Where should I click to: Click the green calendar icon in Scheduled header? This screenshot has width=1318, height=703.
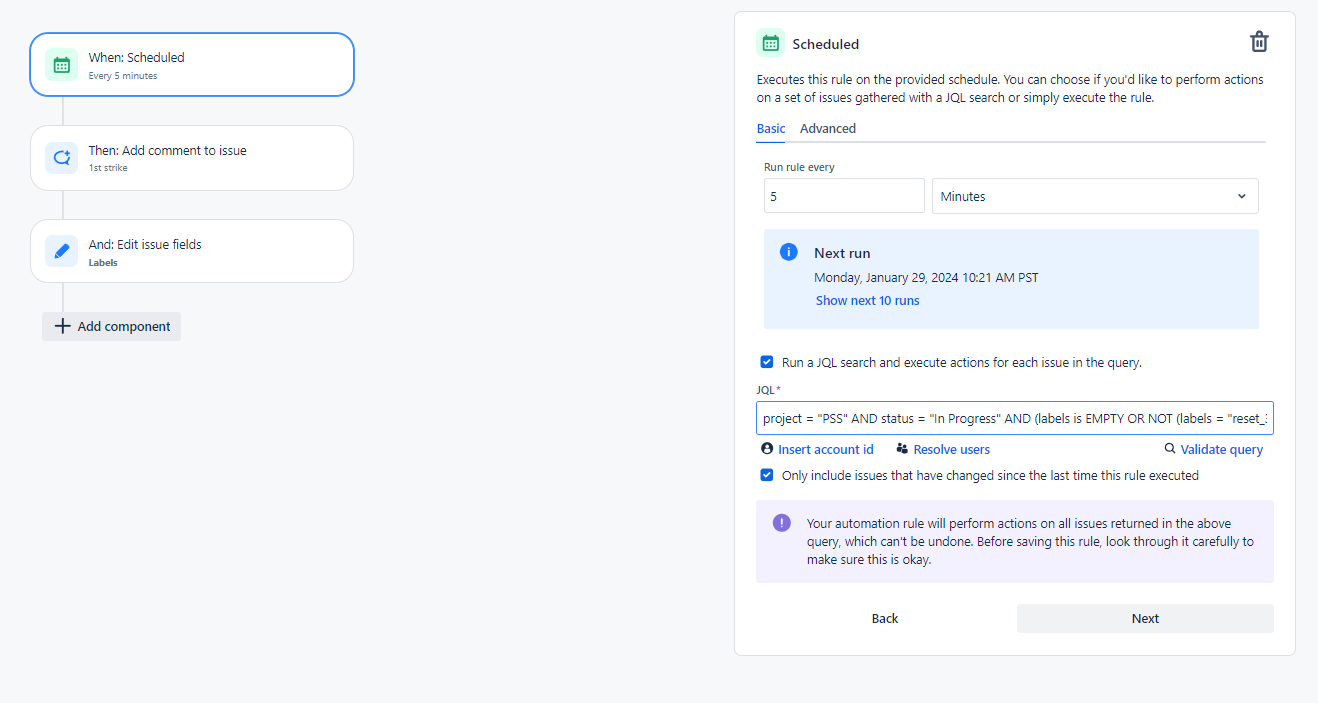tap(771, 43)
